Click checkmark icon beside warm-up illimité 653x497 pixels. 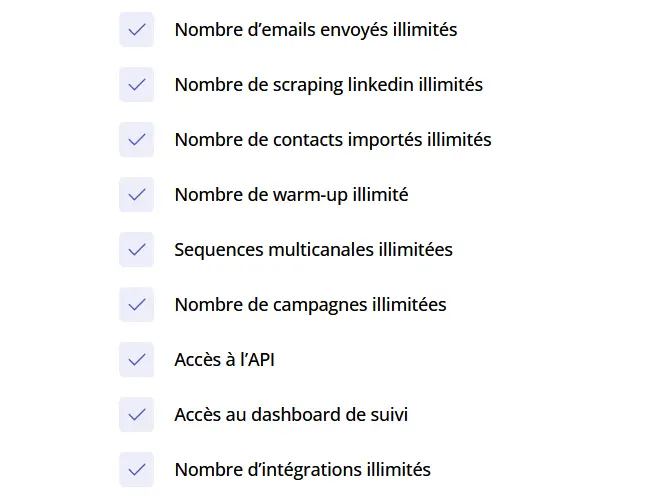(x=137, y=195)
